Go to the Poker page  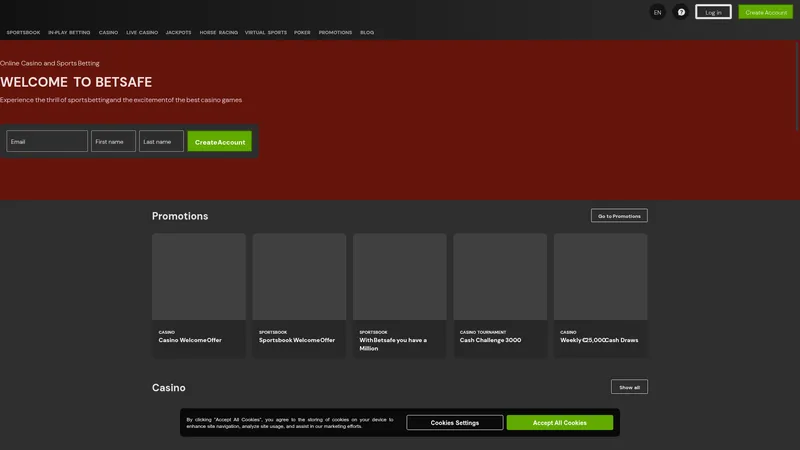[302, 32]
